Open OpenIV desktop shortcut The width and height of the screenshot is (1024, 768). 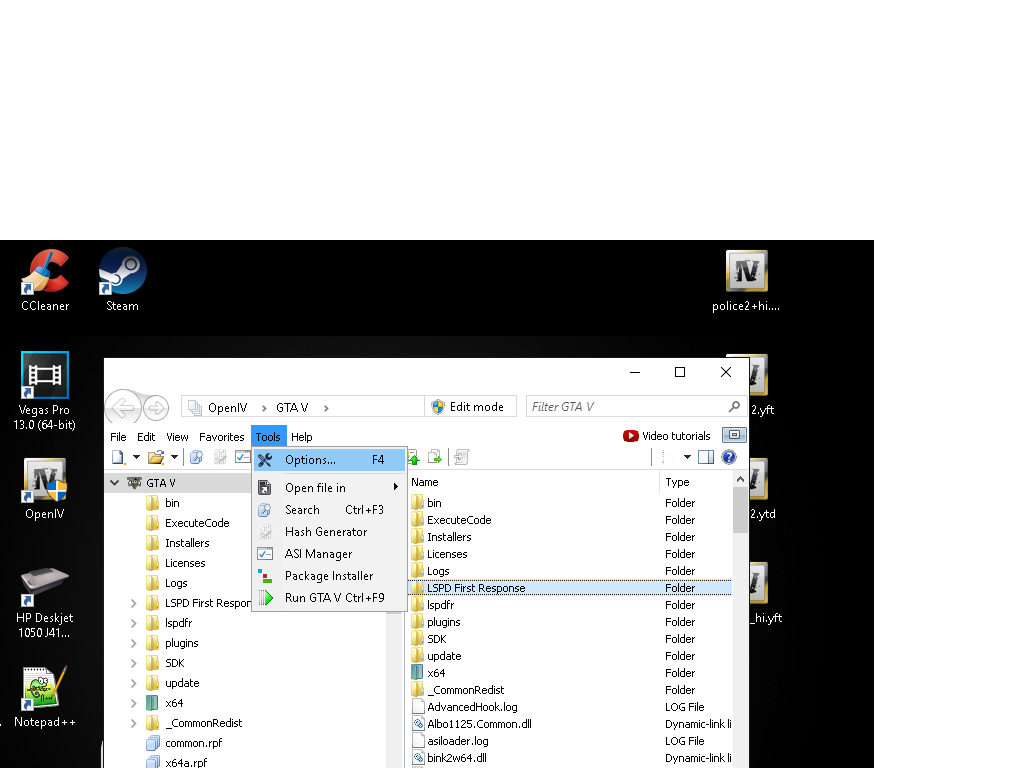[x=44, y=488]
